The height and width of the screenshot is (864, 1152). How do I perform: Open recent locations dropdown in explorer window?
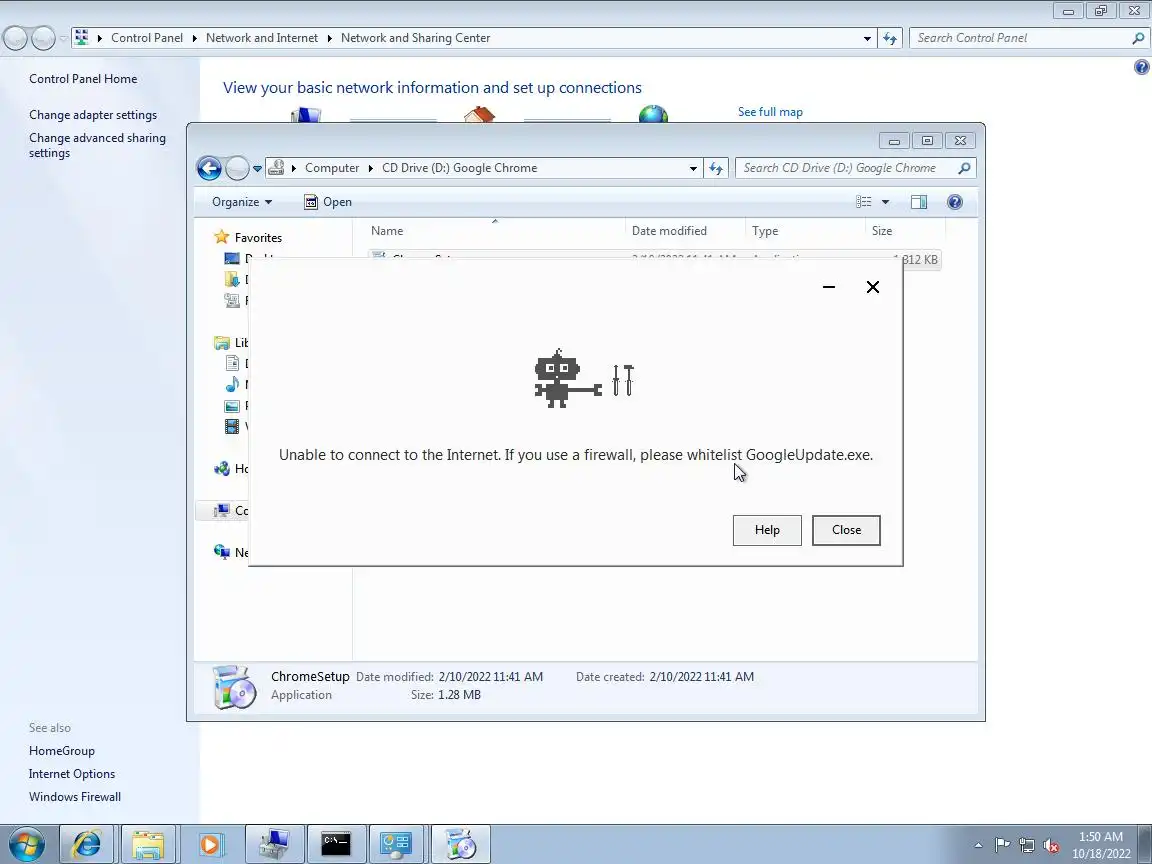[257, 168]
